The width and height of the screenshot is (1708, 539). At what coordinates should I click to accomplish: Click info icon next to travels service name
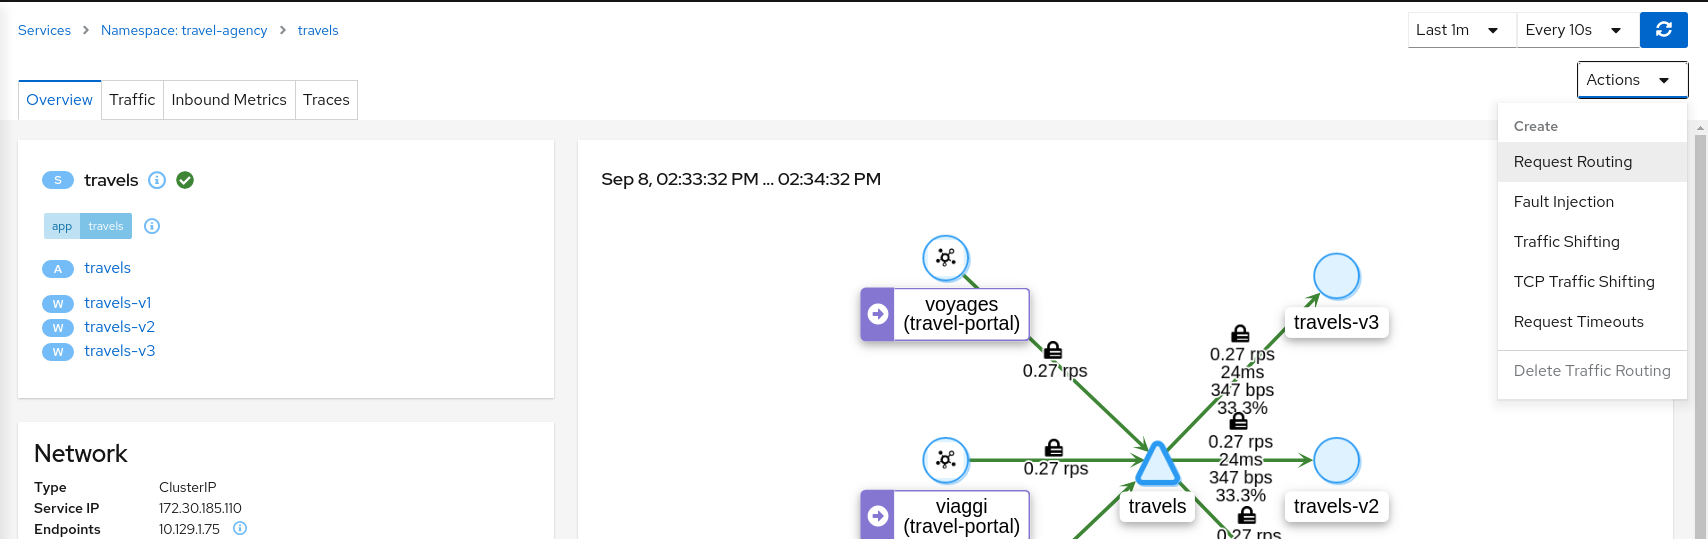(157, 180)
